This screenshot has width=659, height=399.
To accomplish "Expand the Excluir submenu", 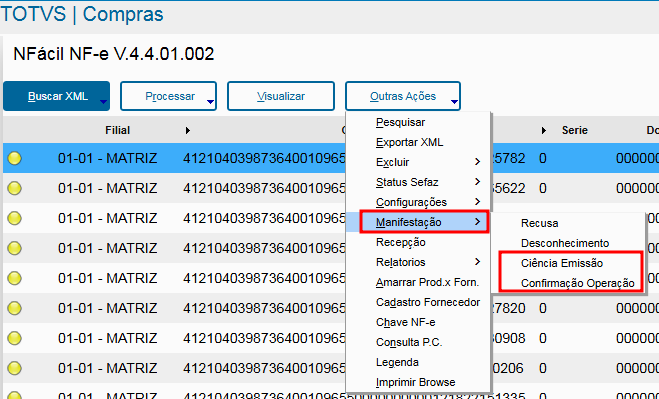I will (x=418, y=162).
